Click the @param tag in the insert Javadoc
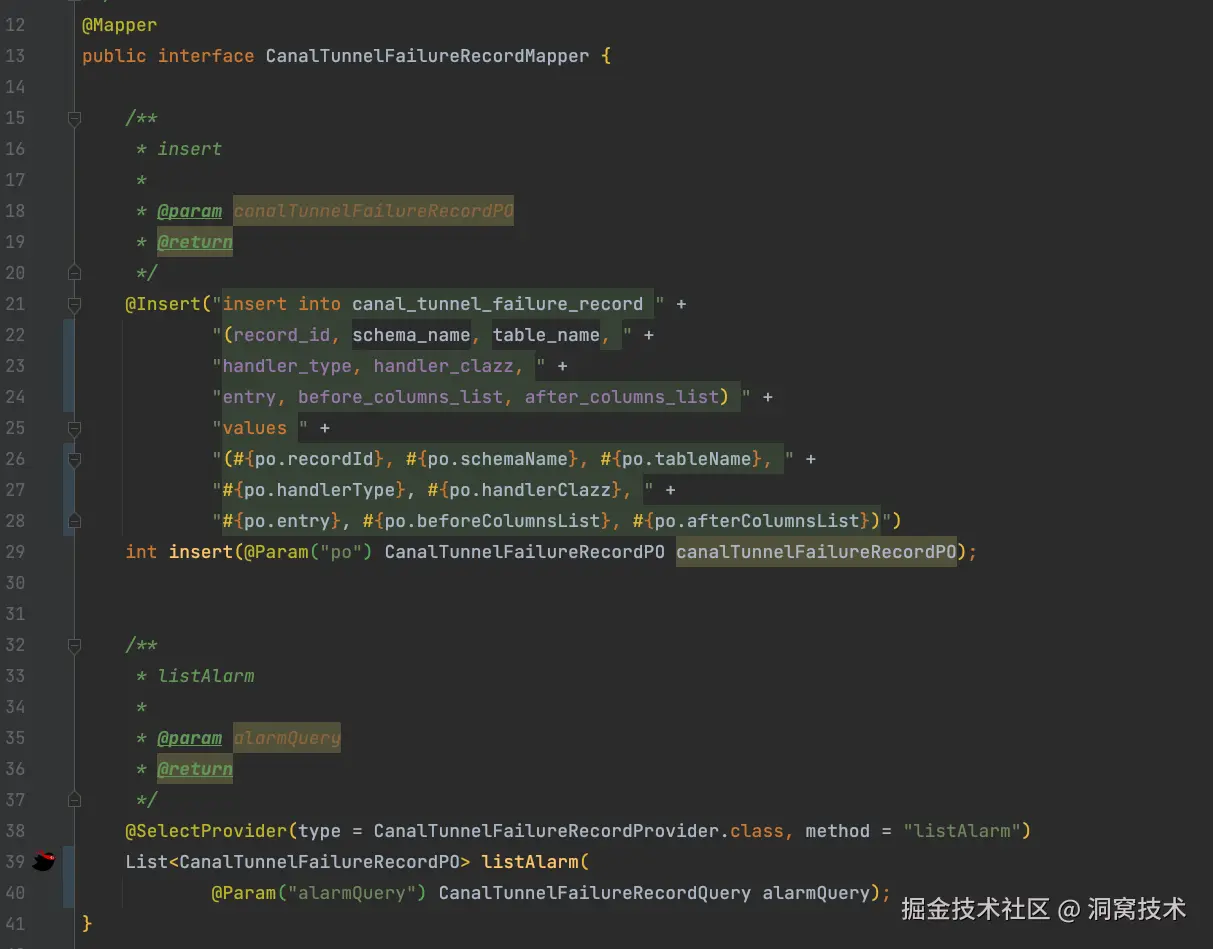The width and height of the screenshot is (1213, 949). [190, 211]
